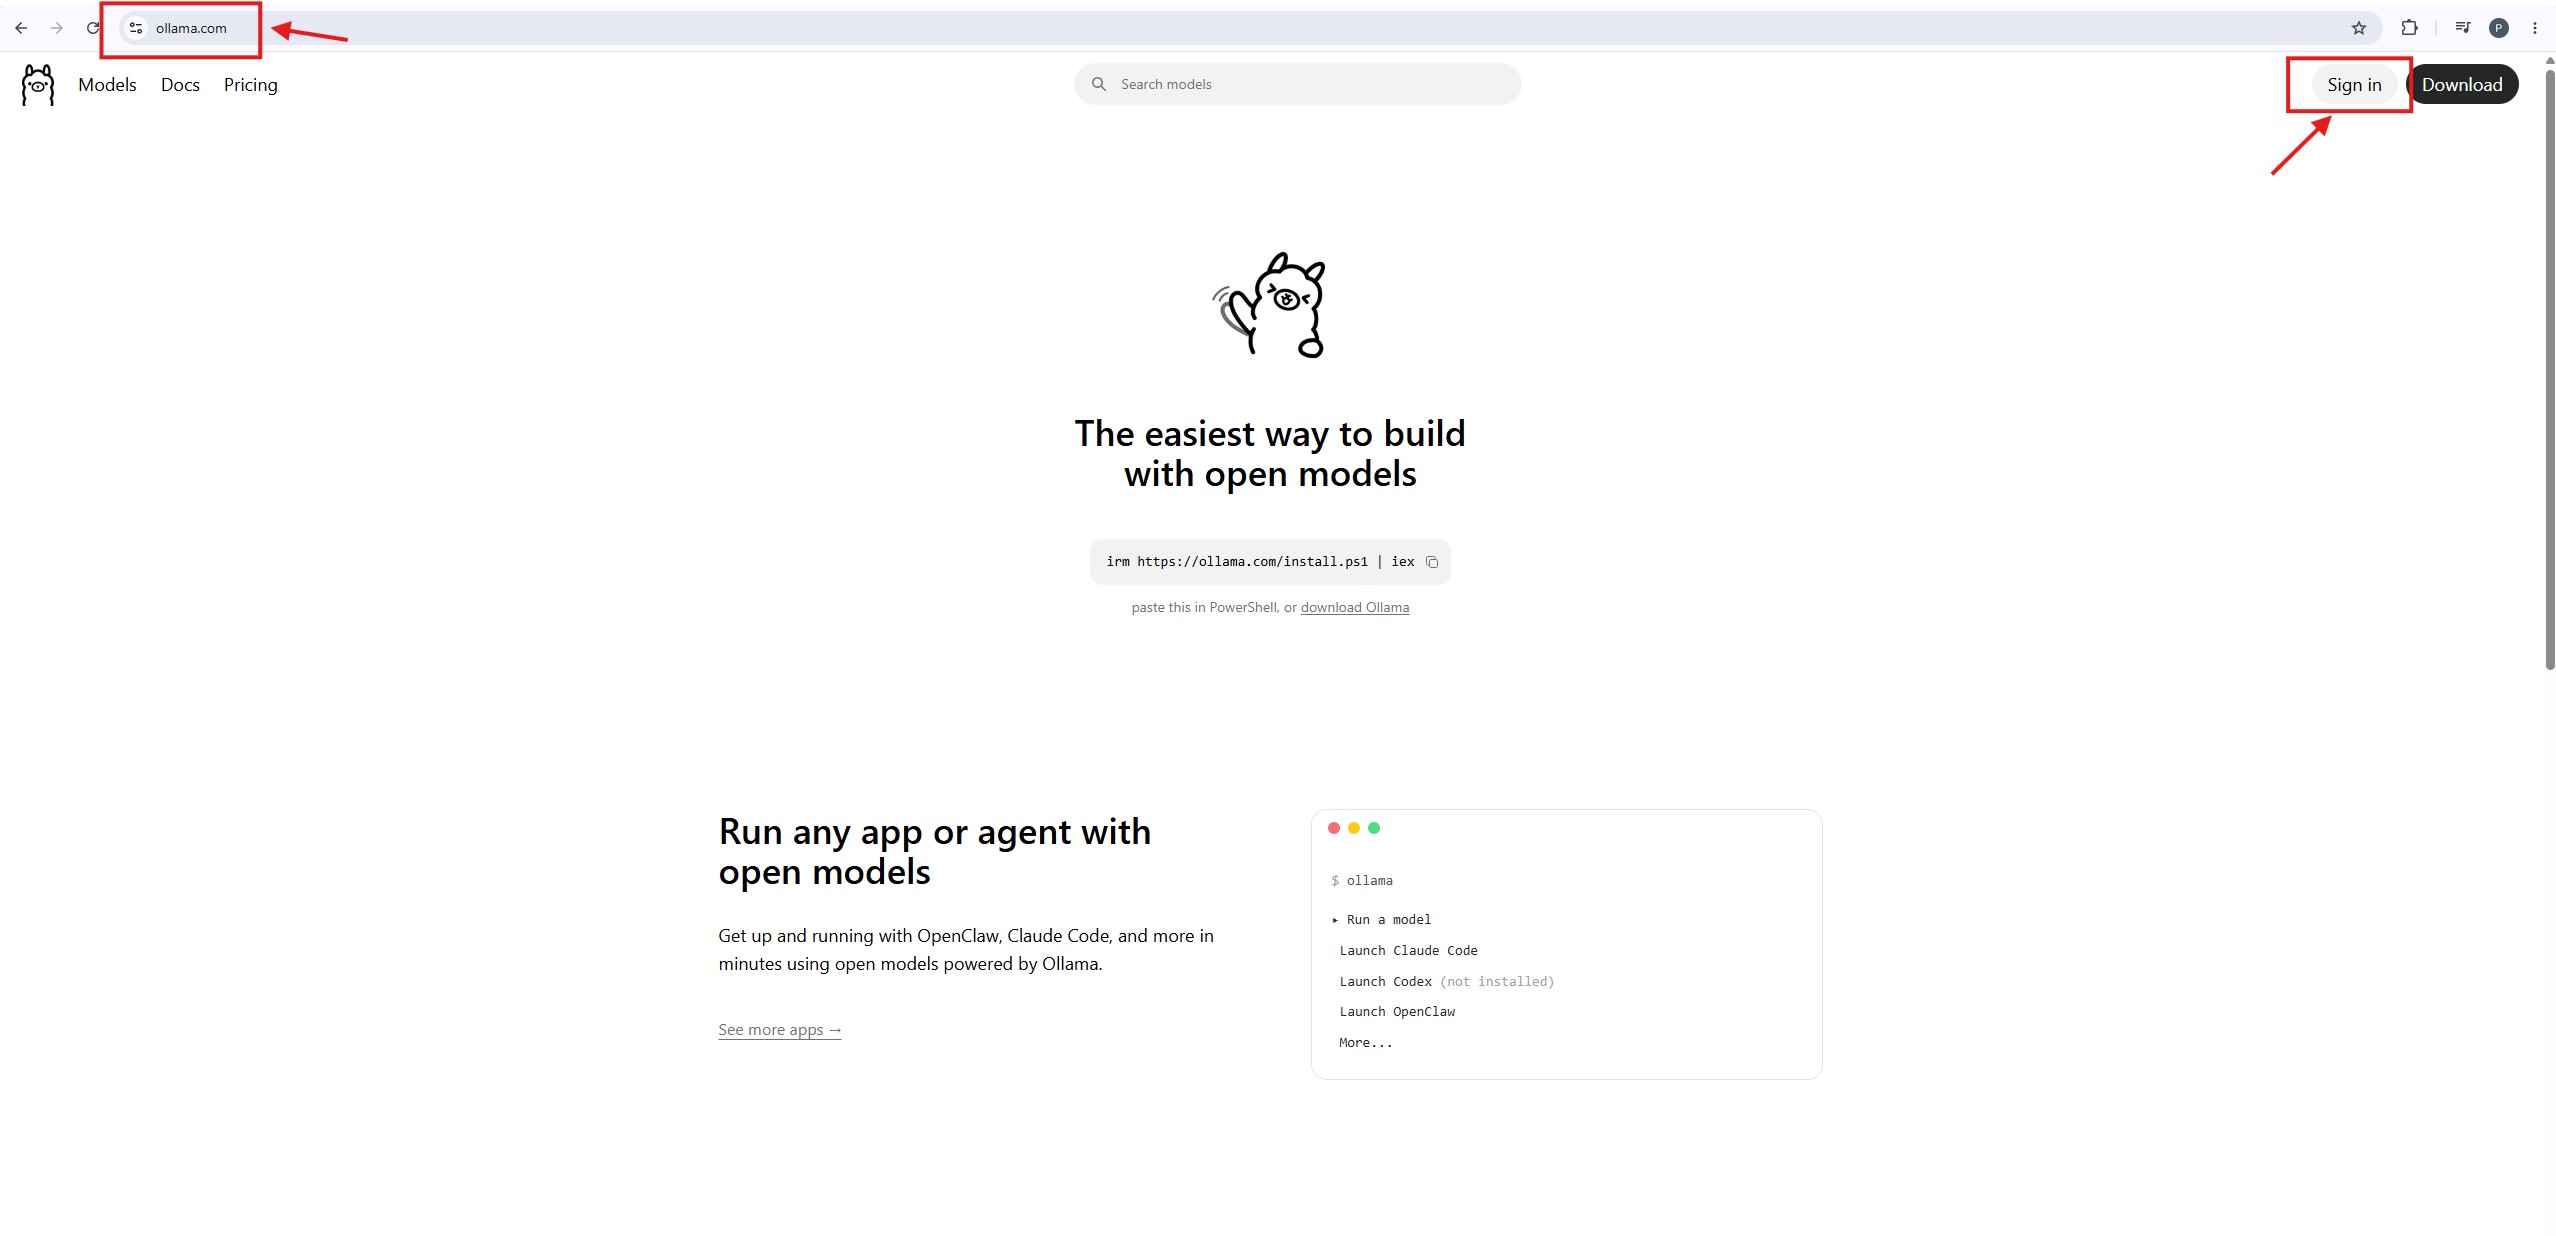Screen dimensions: 2556x1236
Task: Open the Pricing page
Action: (x=251, y=85)
